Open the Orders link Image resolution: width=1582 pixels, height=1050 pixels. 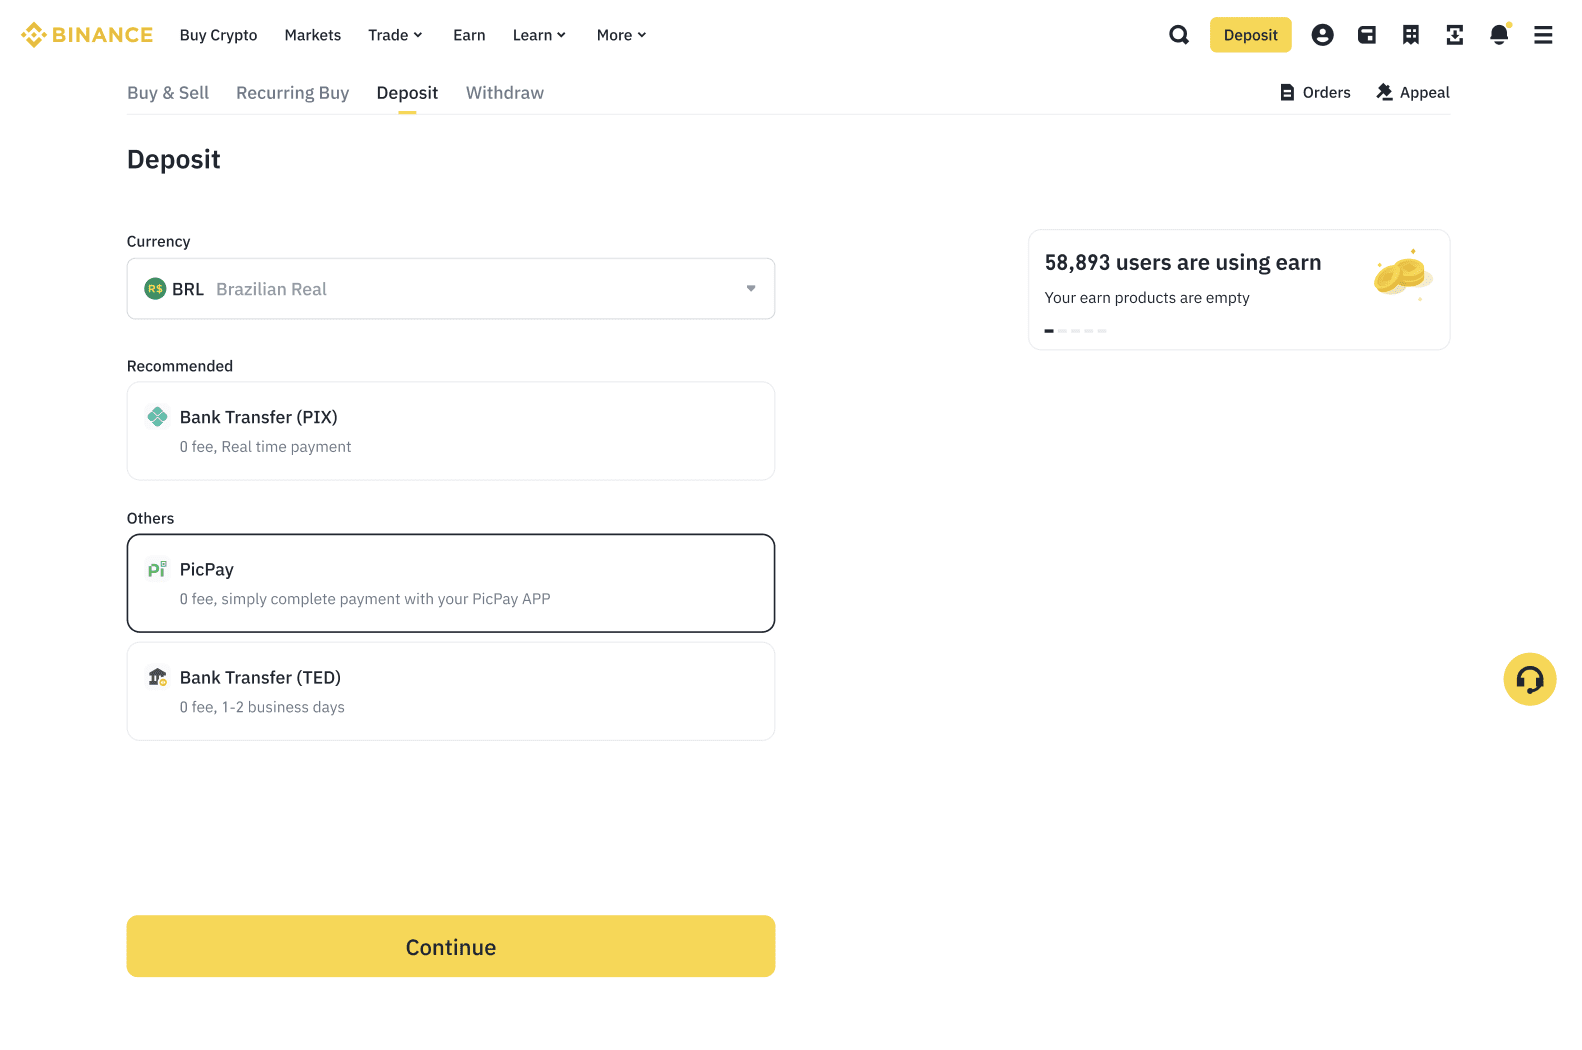(x=1315, y=93)
